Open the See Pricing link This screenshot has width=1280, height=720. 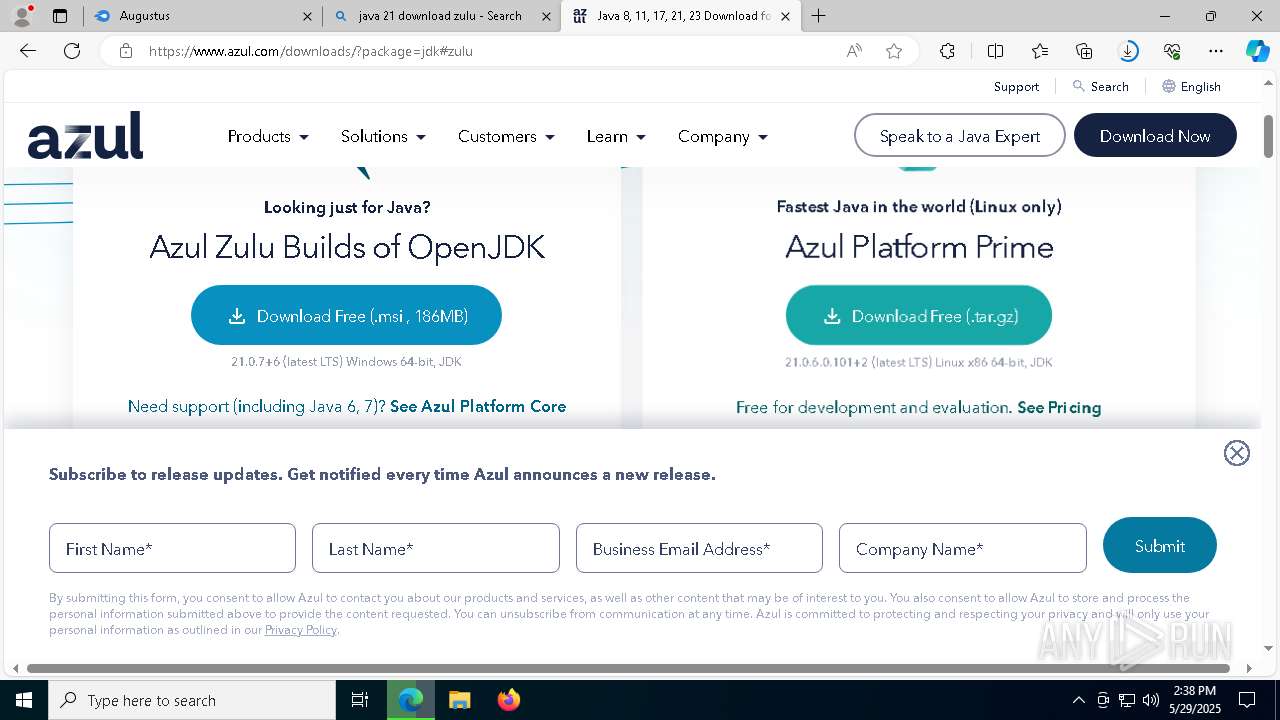(1059, 407)
